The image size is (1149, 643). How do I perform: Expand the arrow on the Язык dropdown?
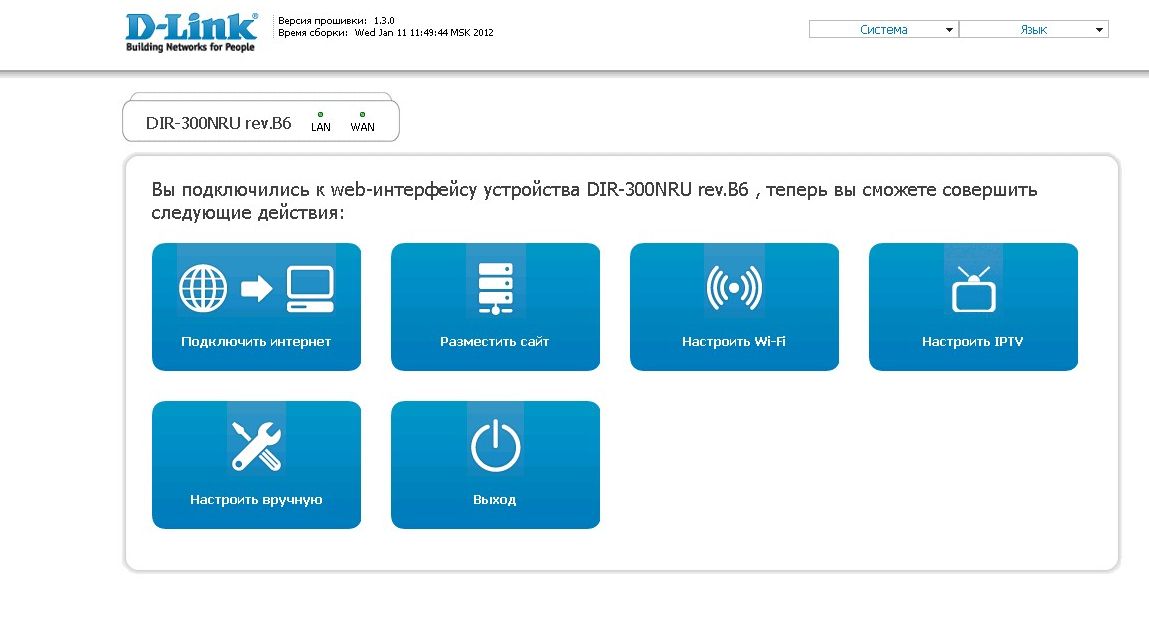(1099, 31)
